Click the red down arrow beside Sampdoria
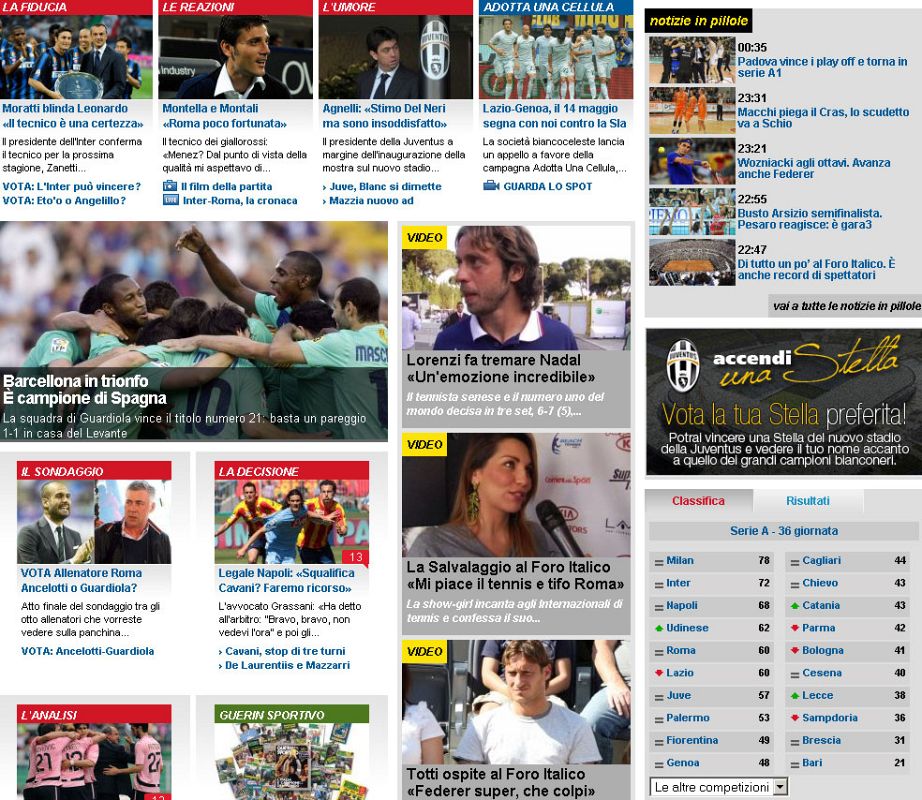The height and width of the screenshot is (800, 922). [794, 718]
